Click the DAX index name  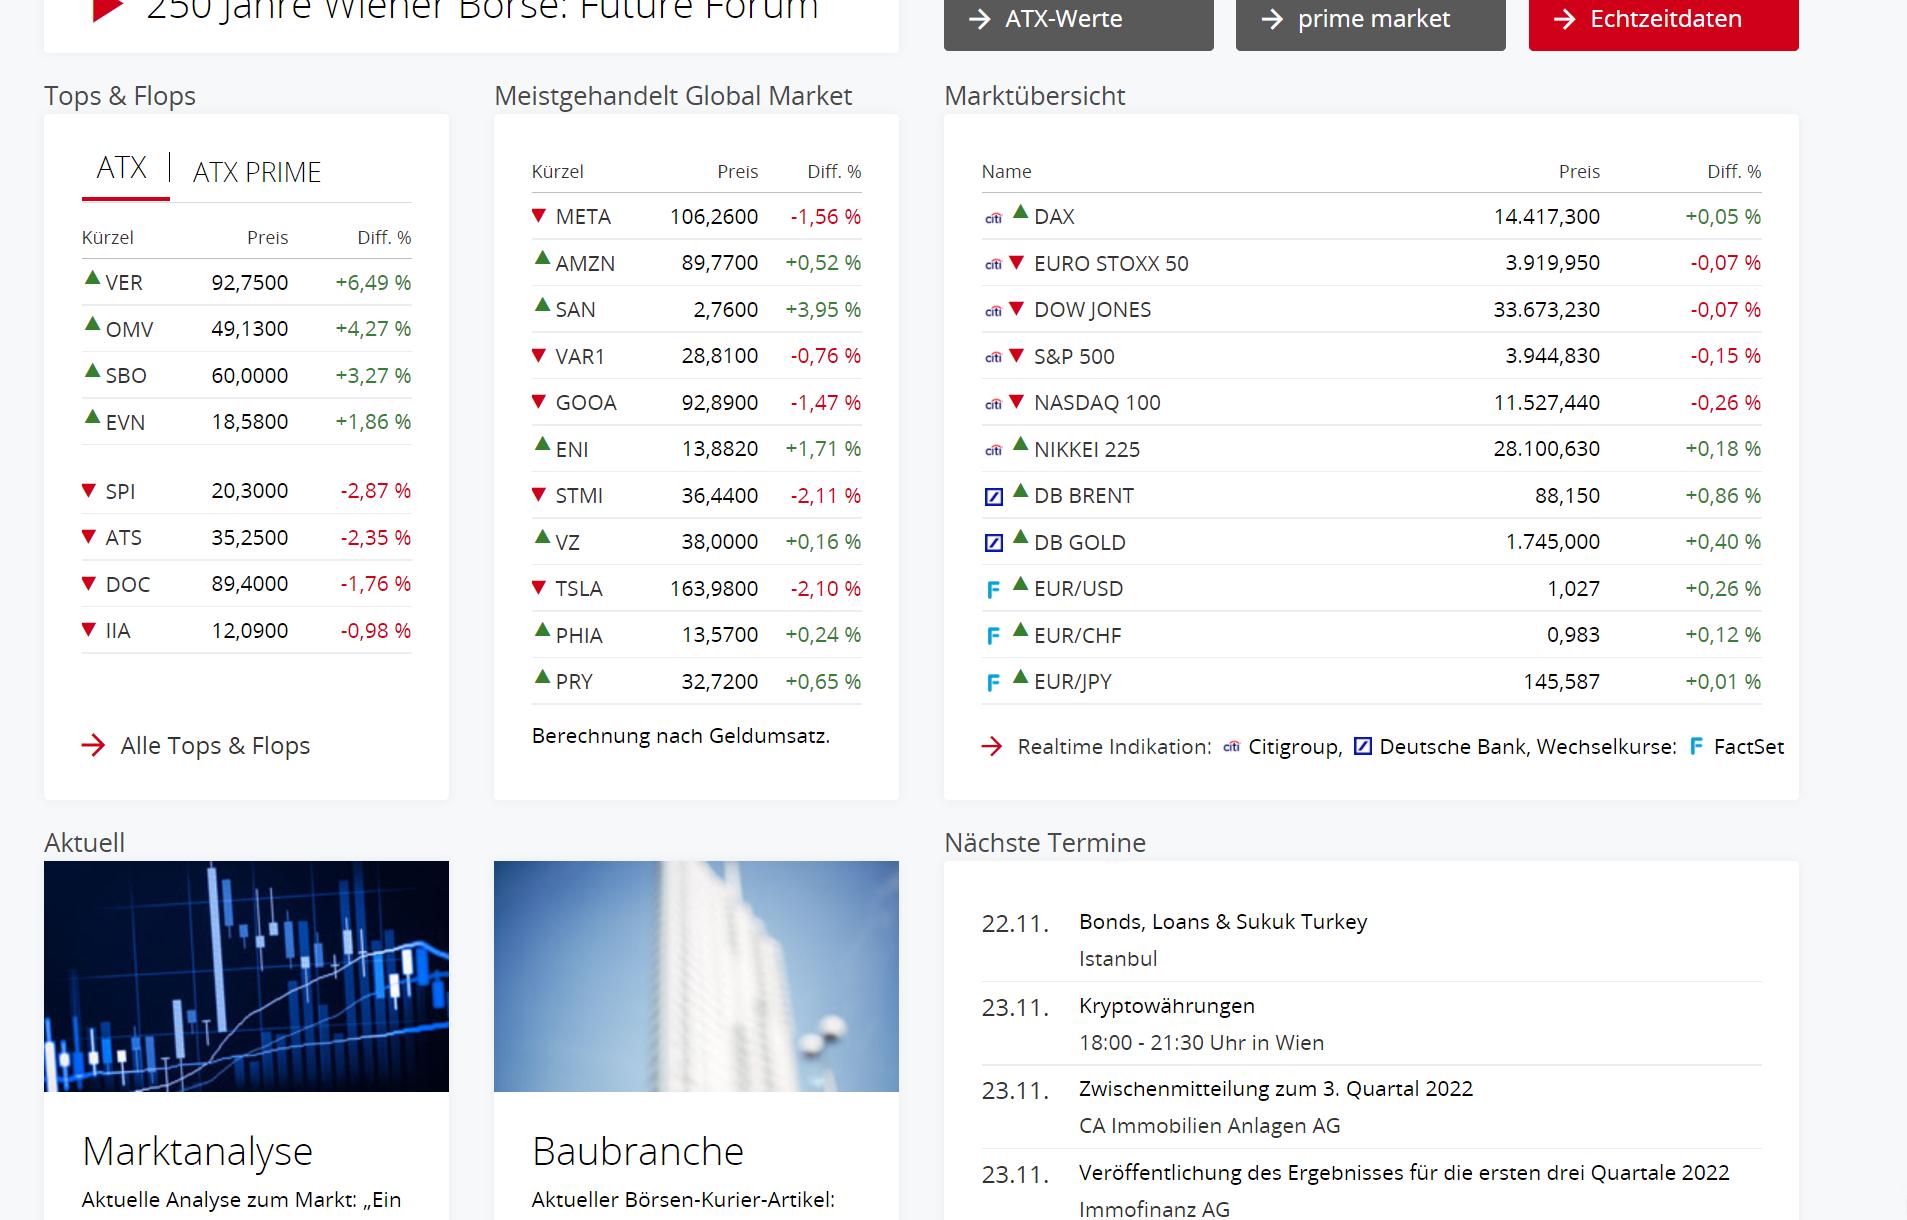tap(1054, 217)
